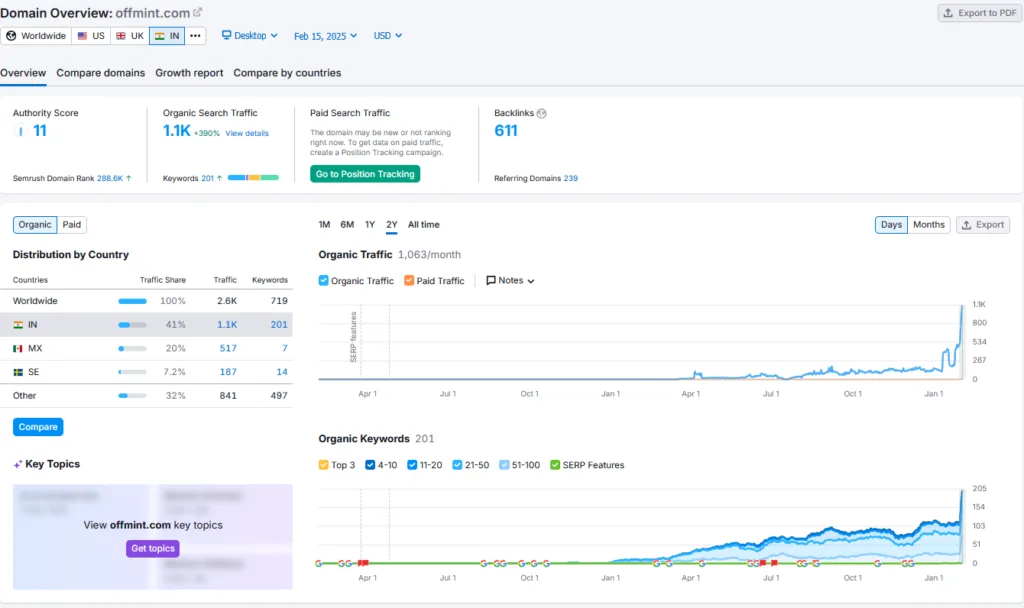Click the first Google G marker on keywords chart

[319, 564]
